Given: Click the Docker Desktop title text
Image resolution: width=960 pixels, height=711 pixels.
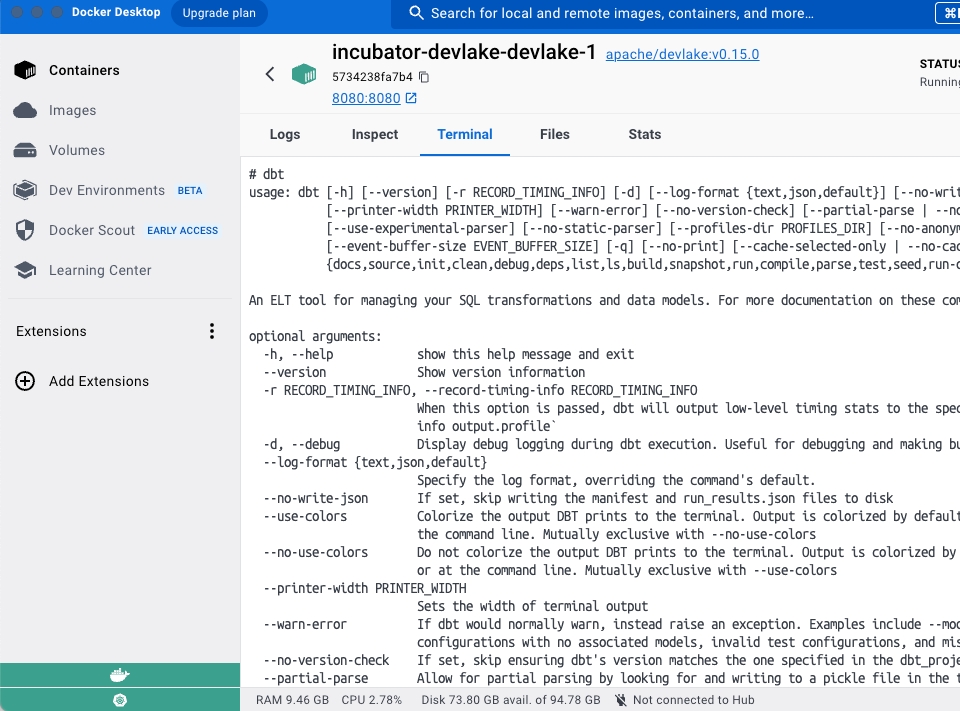Looking at the screenshot, I should click(x=116, y=12).
